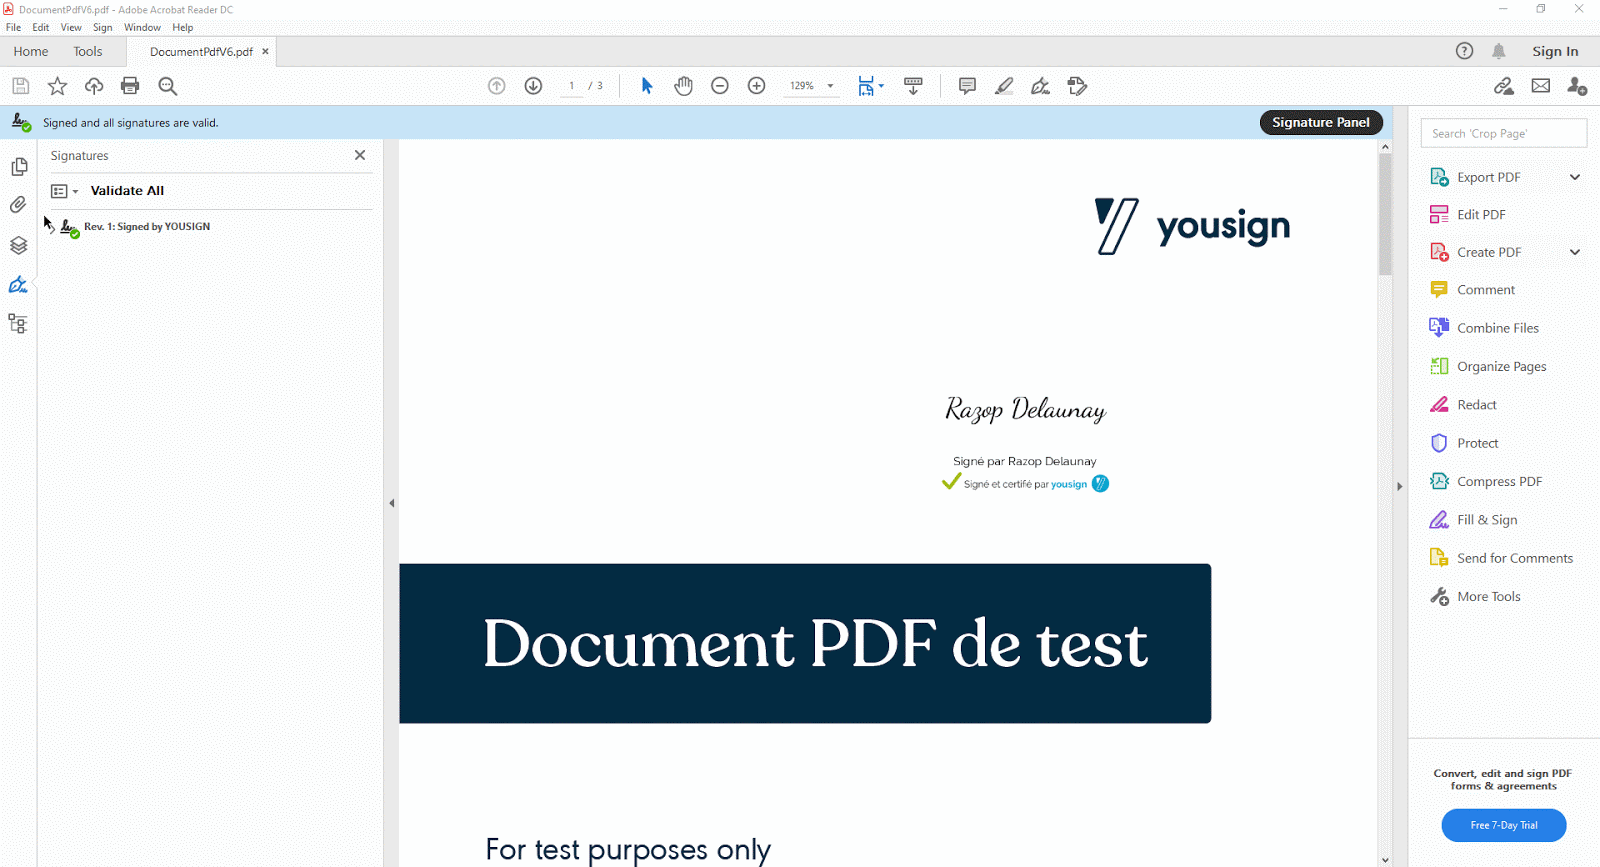The width and height of the screenshot is (1600, 867).
Task: Open the sign document pen tool
Action: (1041, 86)
